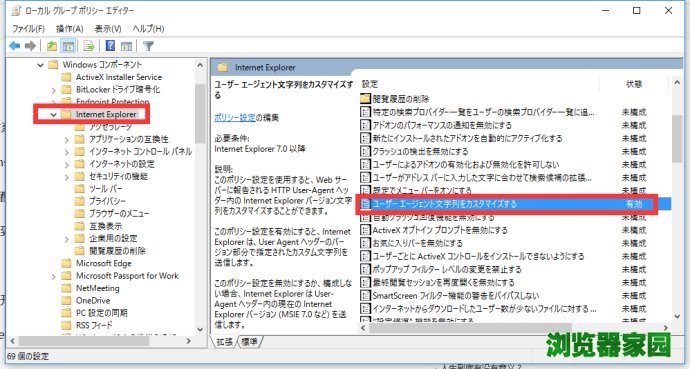Select 新たにインストールされたアドオンを自動的にアクティブ化する policy

pos(467,138)
